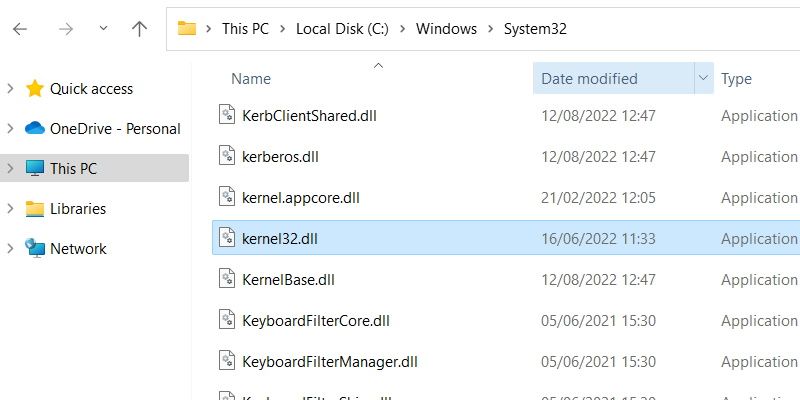Expand the This PC tree node
The image size is (800, 400).
[10, 168]
